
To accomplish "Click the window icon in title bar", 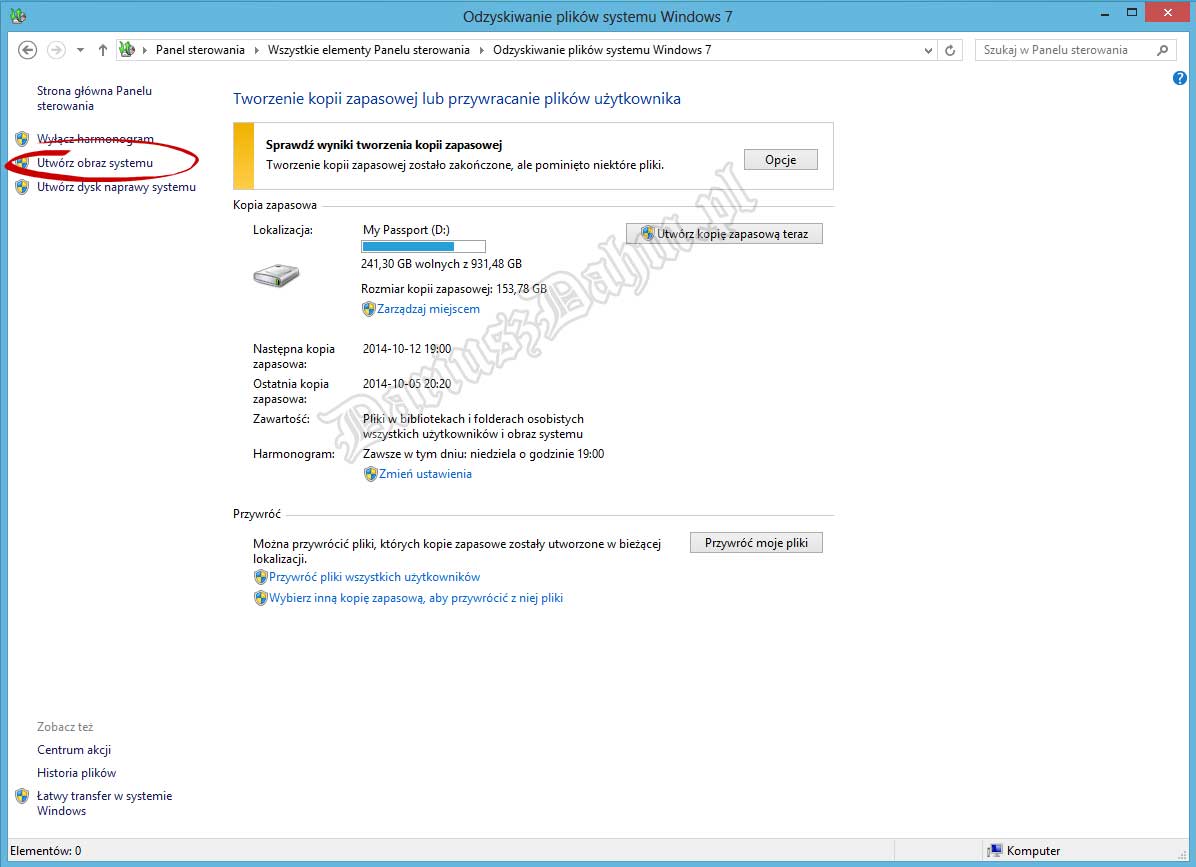I will (18, 15).
